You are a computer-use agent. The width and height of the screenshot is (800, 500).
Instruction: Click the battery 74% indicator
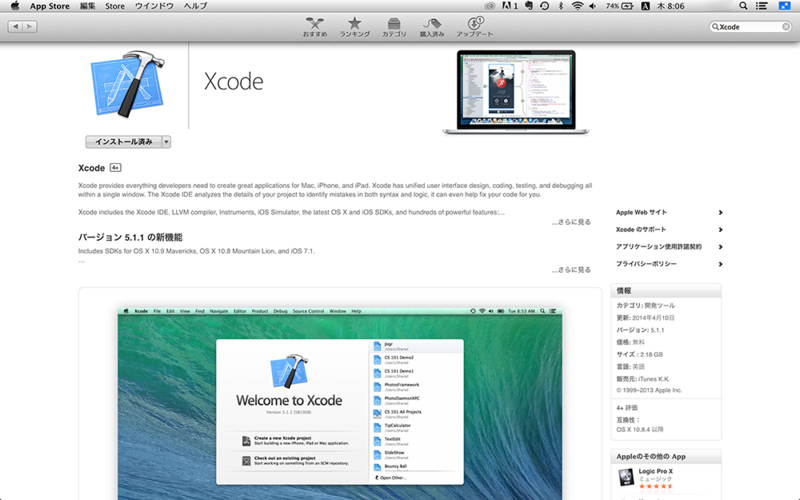[x=619, y=6]
